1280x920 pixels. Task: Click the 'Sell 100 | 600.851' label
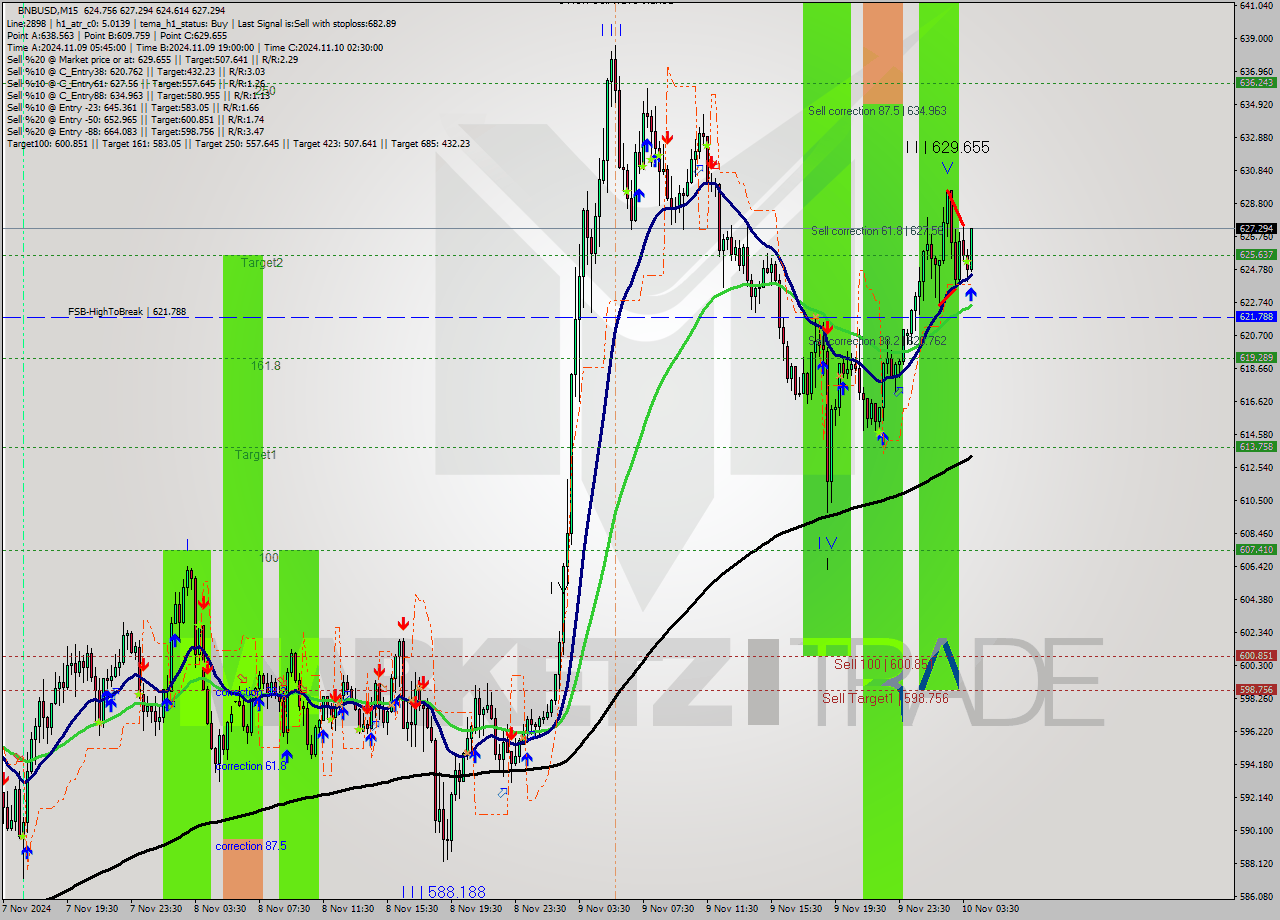pos(883,664)
